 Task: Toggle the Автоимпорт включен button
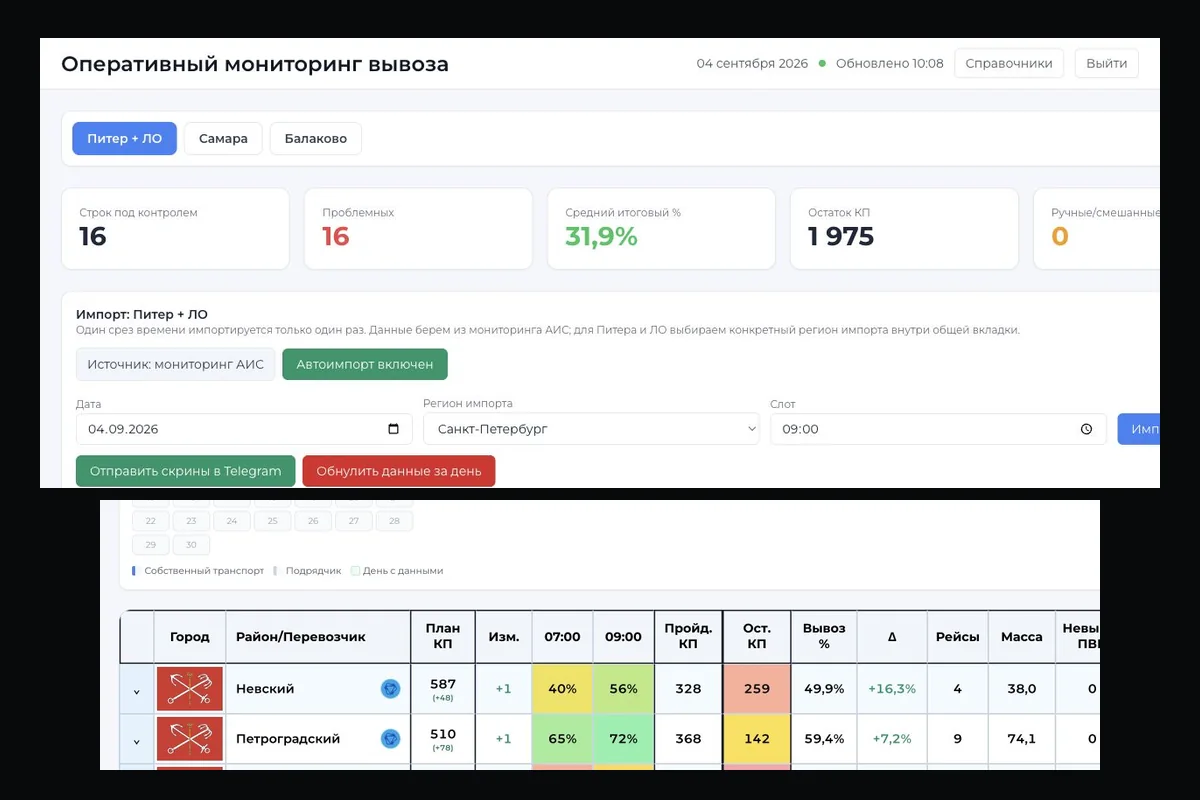point(365,364)
